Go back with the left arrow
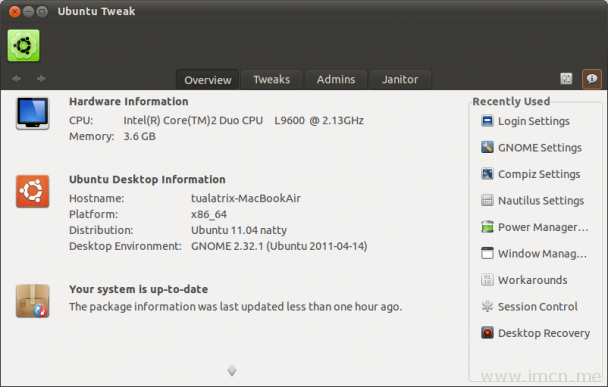 point(16,79)
